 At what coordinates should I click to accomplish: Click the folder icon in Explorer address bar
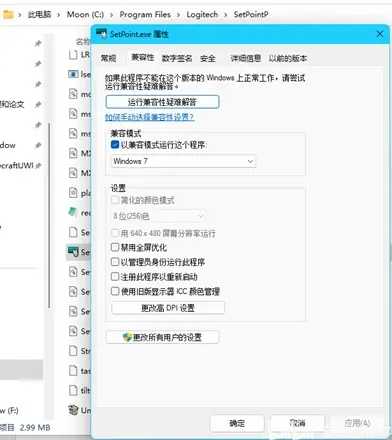[8, 15]
